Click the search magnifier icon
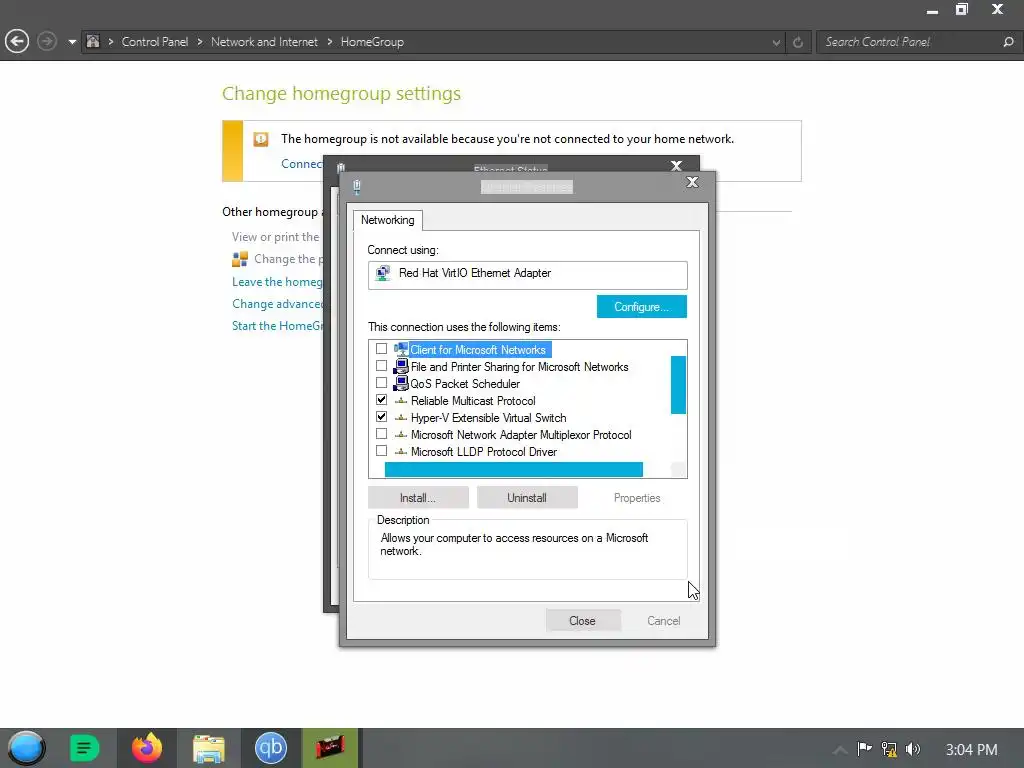Image resolution: width=1024 pixels, height=768 pixels. tap(1008, 42)
